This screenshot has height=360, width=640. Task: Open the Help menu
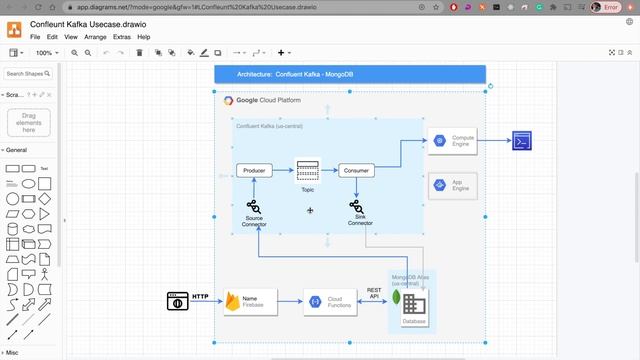[x=144, y=37]
